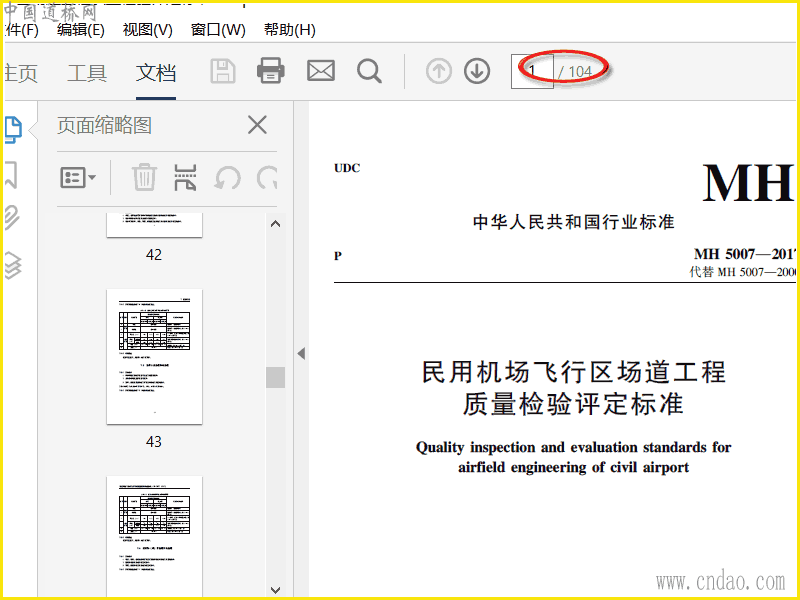Viewport: 800px width, 600px height.
Task: Go to previous page up-arrow icon
Action: (x=439, y=71)
